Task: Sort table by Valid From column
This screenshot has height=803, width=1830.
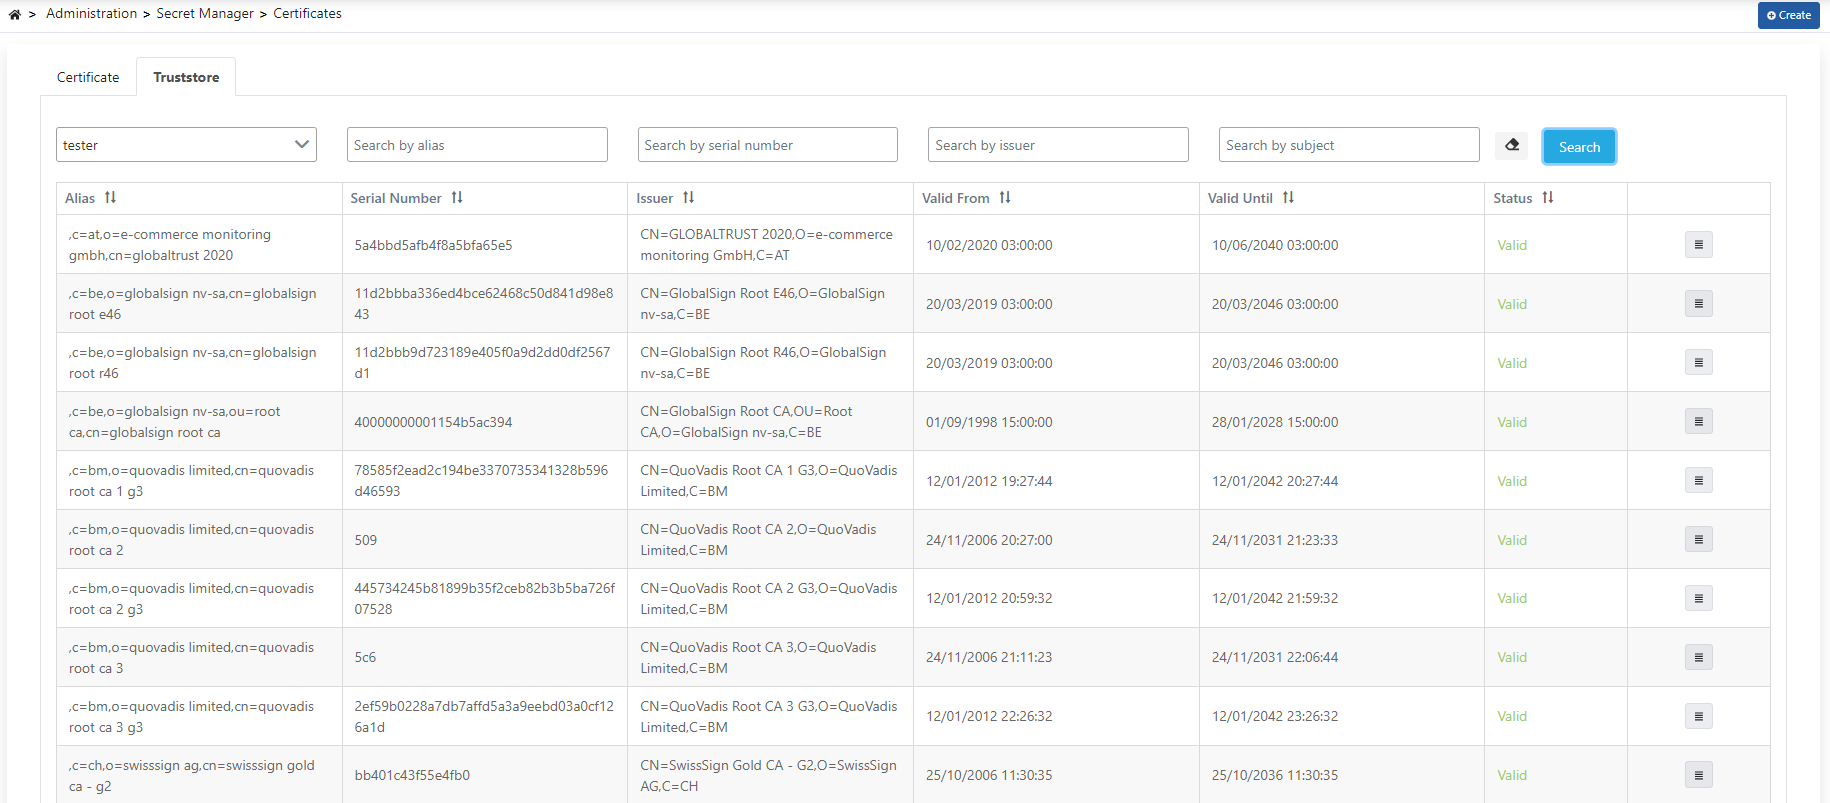Action: pos(1005,198)
